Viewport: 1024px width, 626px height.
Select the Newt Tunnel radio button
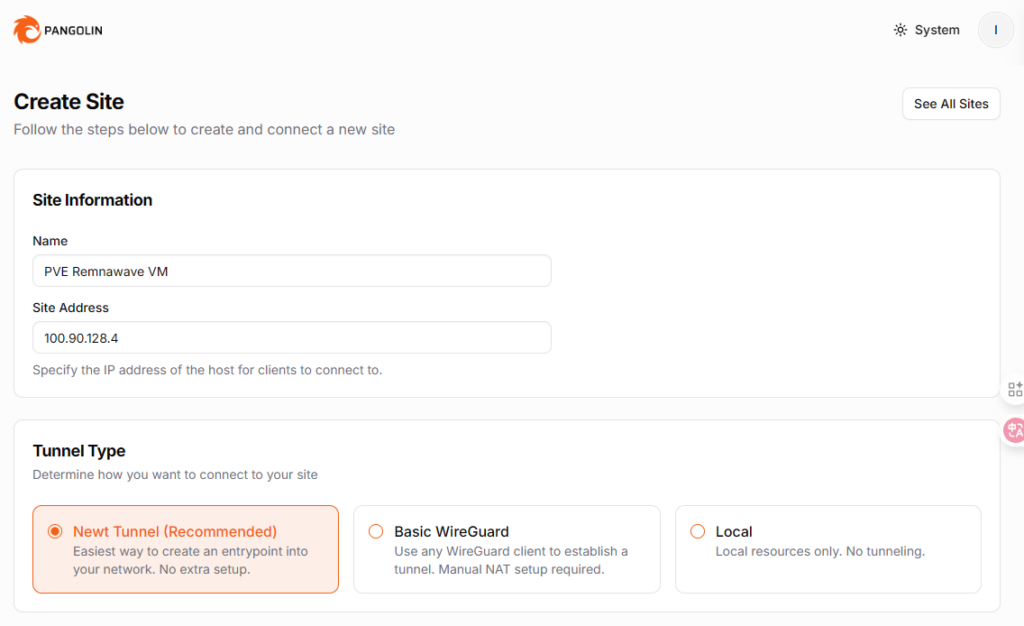[x=55, y=531]
